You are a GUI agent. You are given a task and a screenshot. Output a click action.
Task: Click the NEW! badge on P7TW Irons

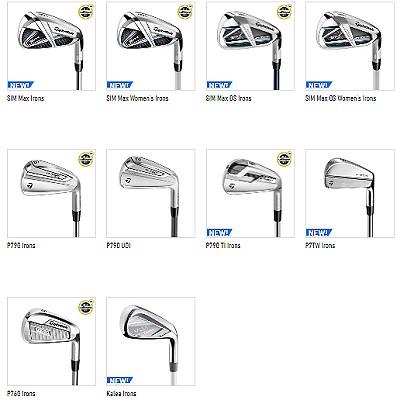pyautogui.click(x=319, y=232)
